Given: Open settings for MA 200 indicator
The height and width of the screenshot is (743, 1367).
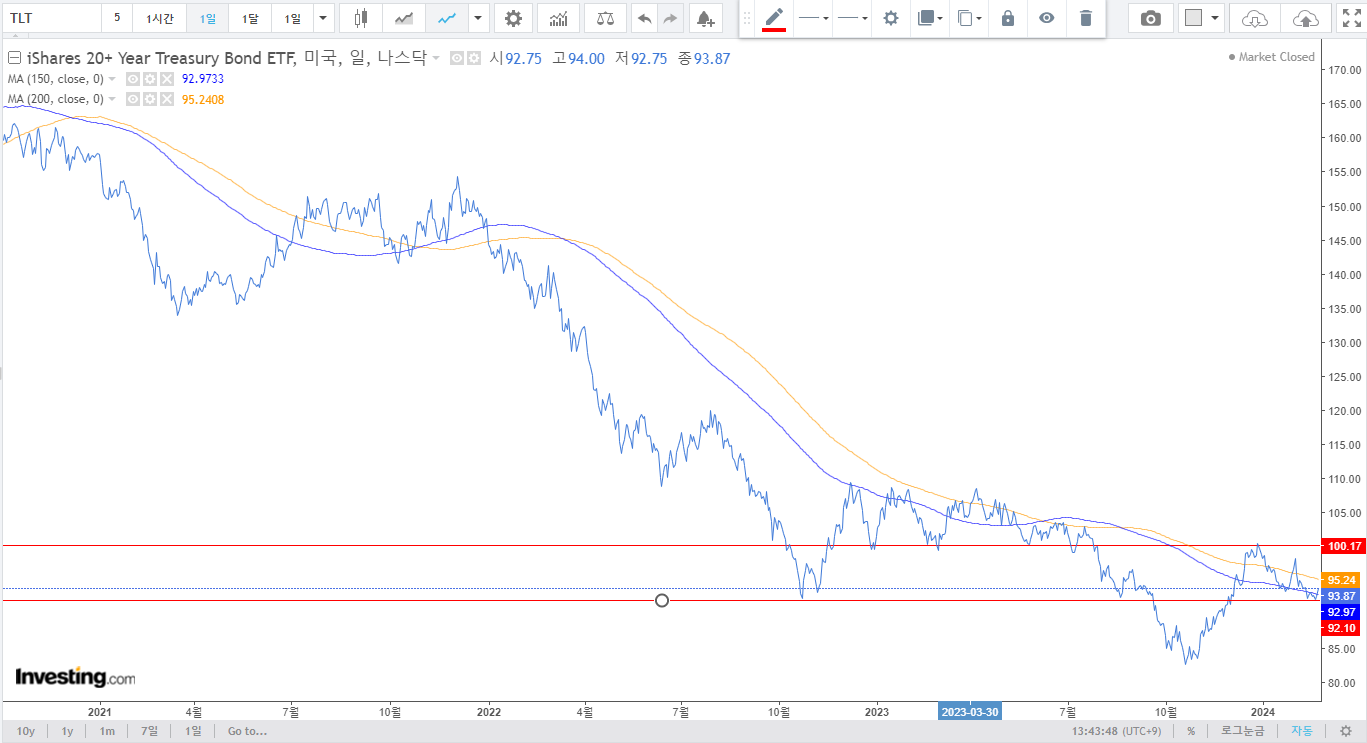Looking at the screenshot, I should (148, 99).
